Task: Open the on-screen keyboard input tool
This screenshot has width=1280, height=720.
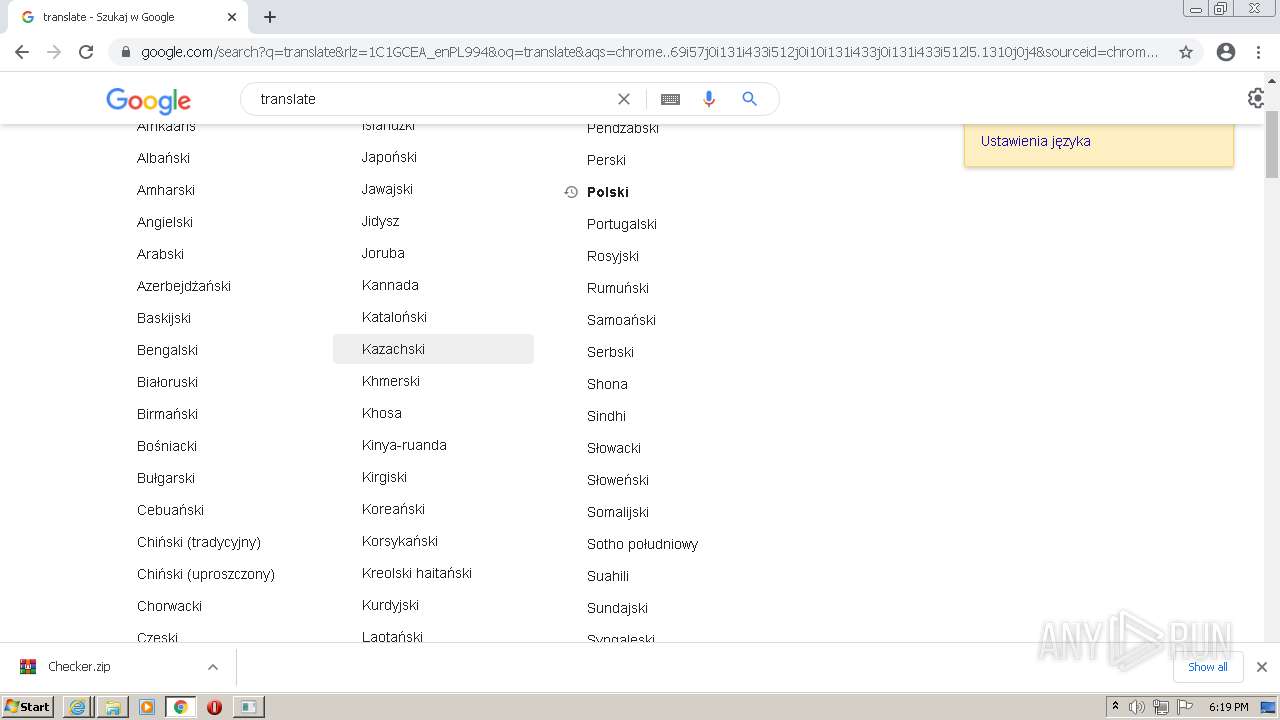Action: pyautogui.click(x=670, y=99)
